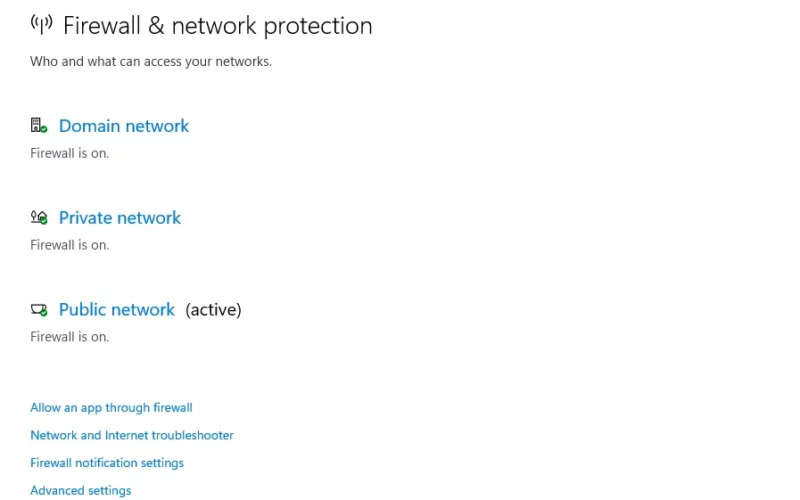Click 'Firewall is on' under Private network
Screen dimensions: 800x500
[69, 245]
